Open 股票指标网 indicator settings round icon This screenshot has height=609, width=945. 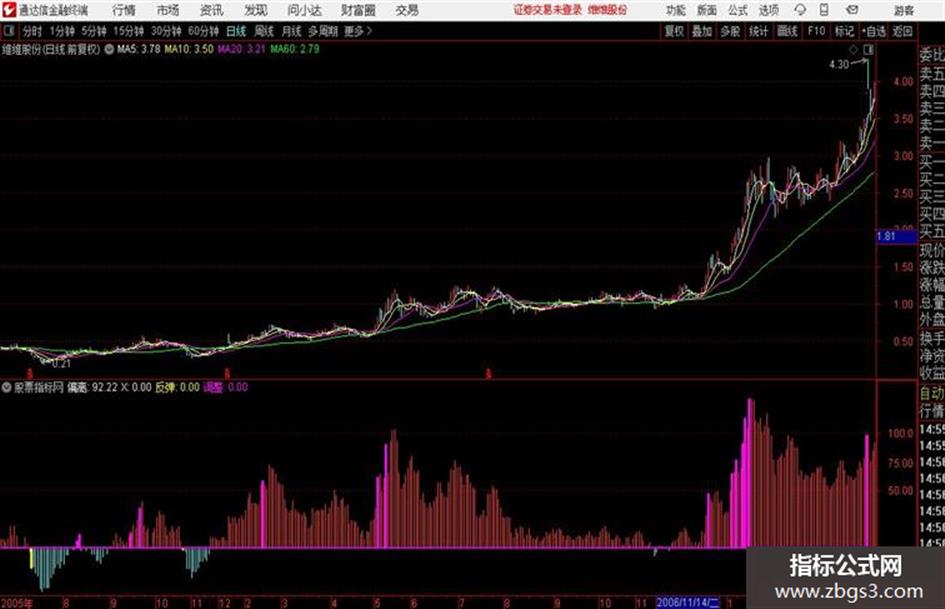pos(7,387)
